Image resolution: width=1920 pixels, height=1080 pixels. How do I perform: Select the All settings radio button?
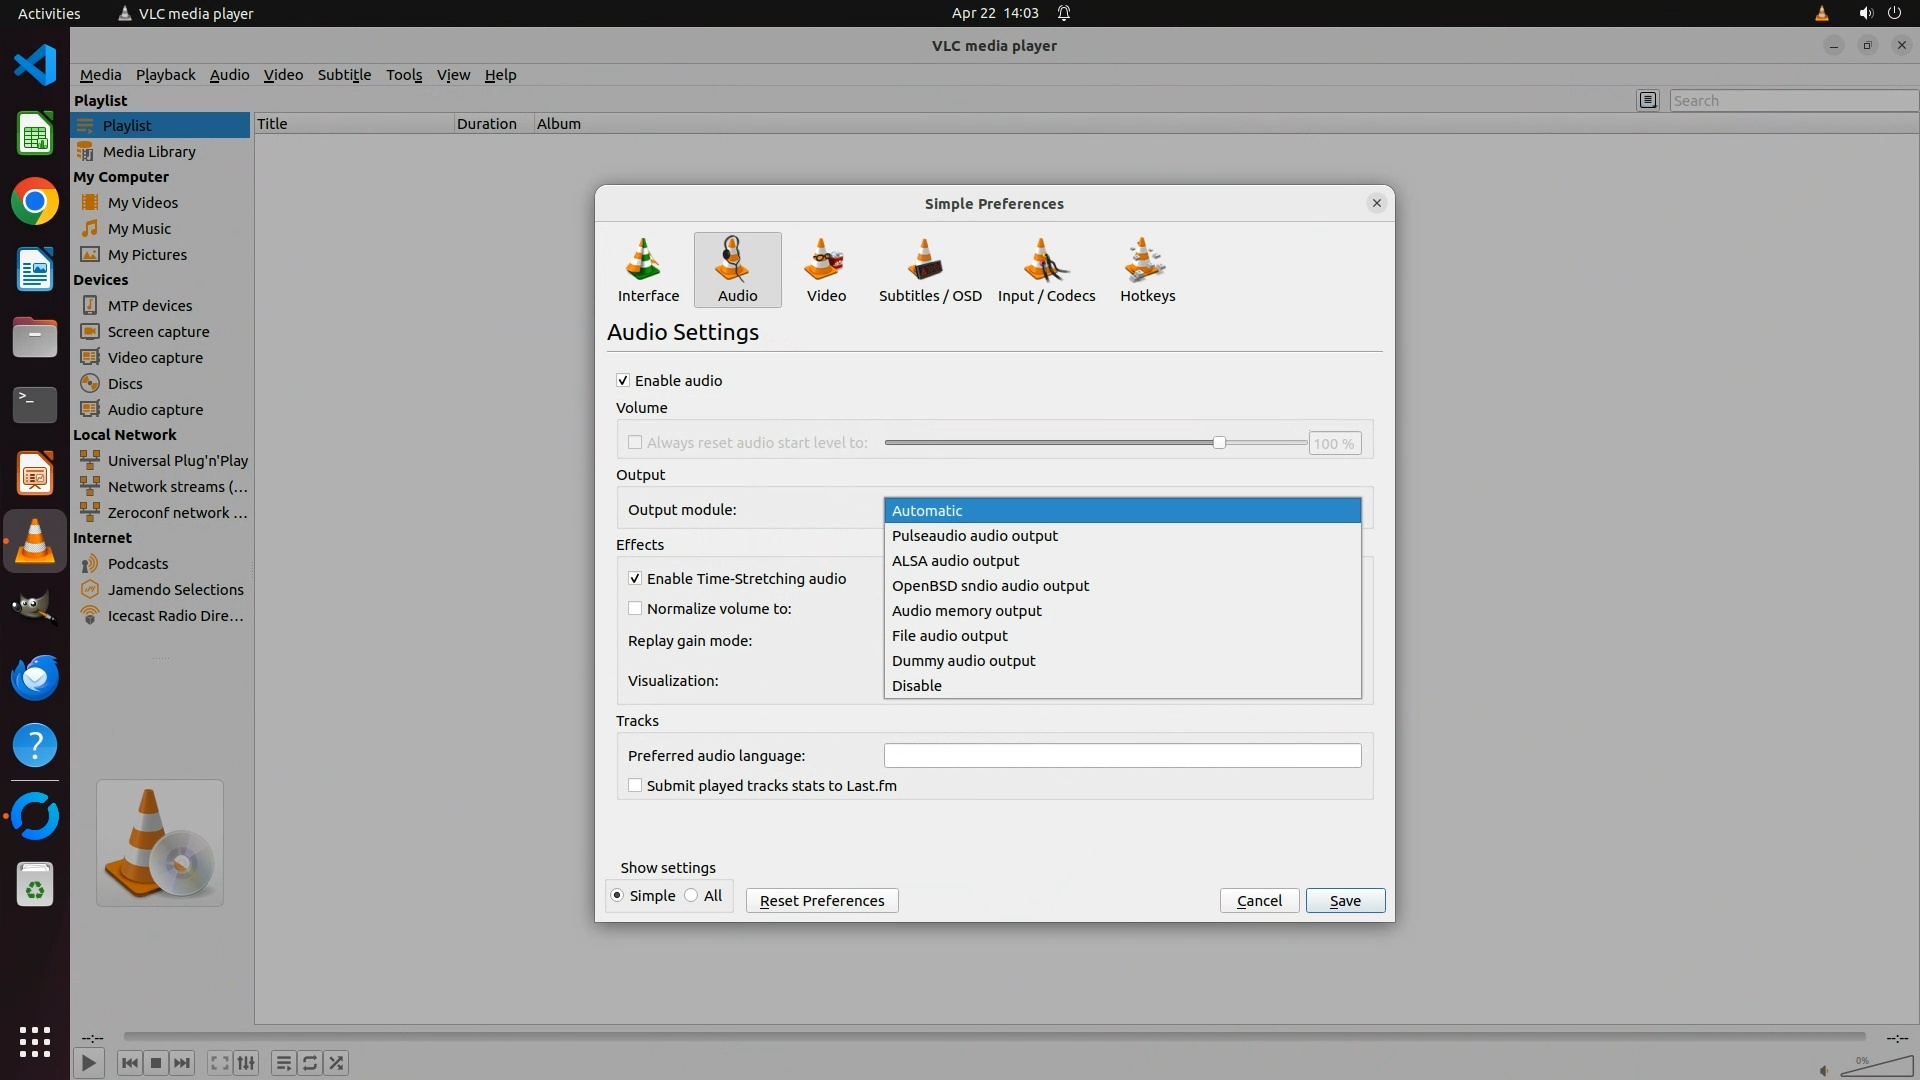(692, 896)
